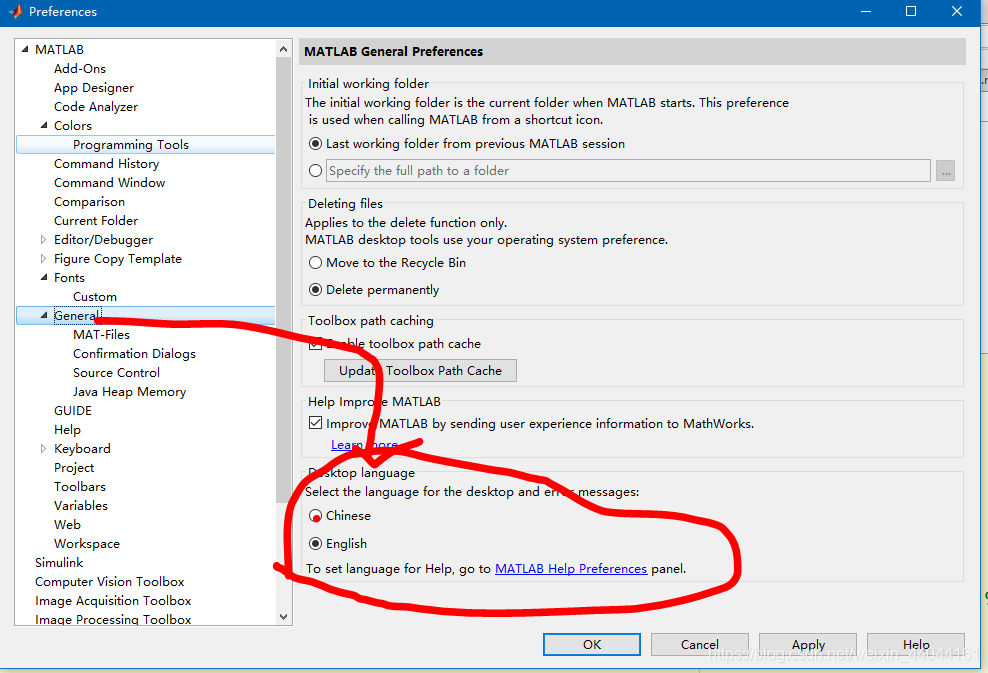Toggle Improve MATLAB user experience checkbox
This screenshot has width=988, height=673.
point(316,423)
